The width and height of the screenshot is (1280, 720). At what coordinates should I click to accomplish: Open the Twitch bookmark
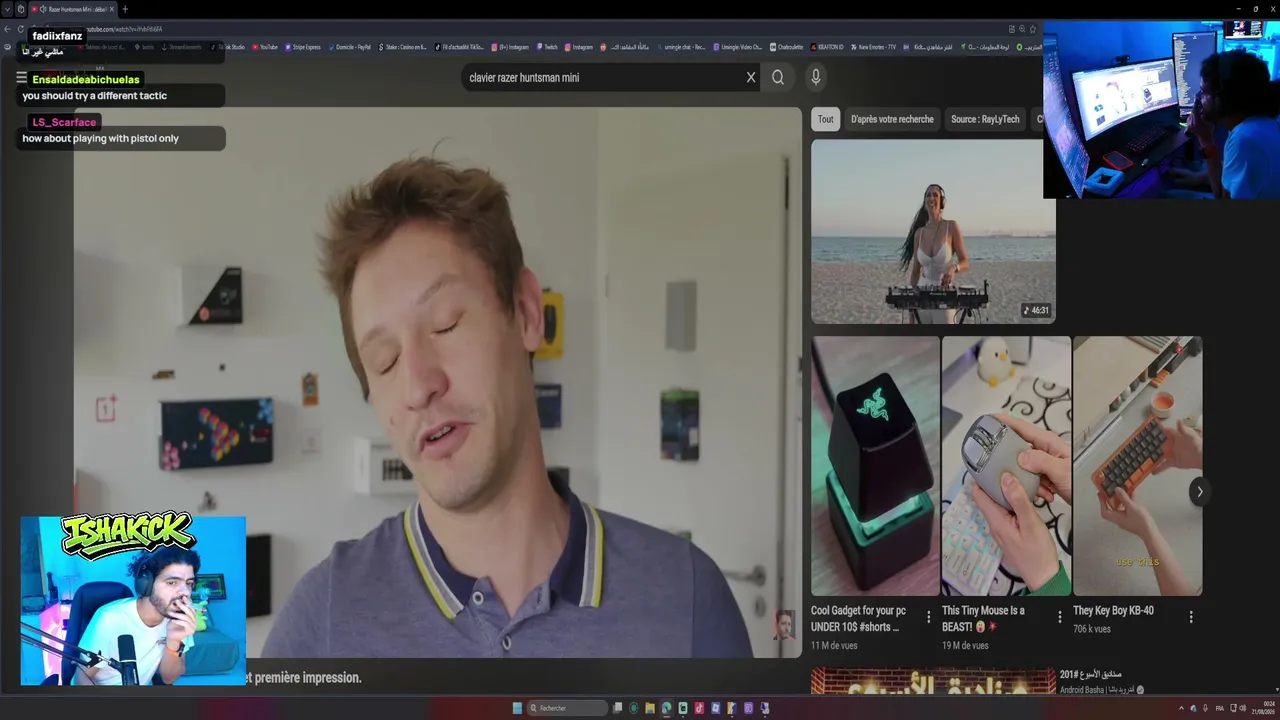point(547,47)
